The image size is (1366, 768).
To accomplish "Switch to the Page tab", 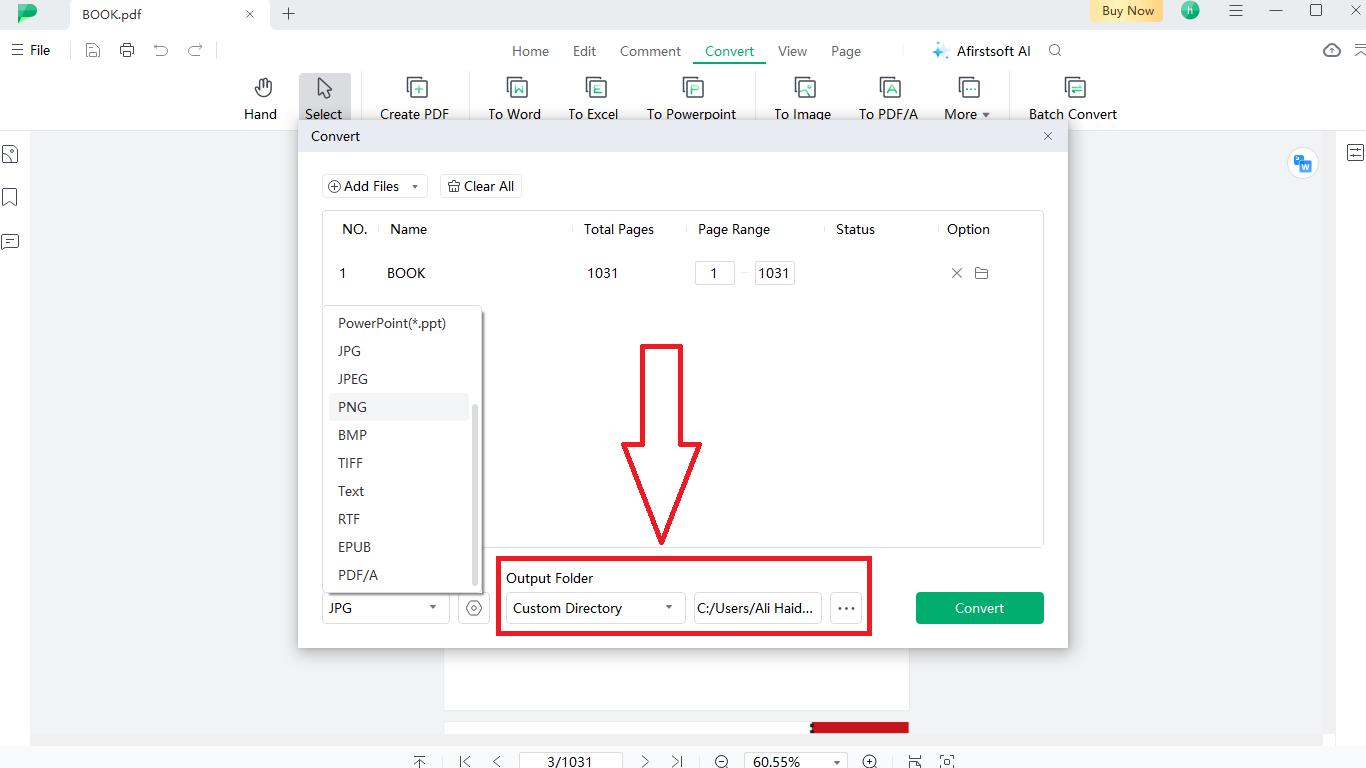I will click(x=846, y=51).
